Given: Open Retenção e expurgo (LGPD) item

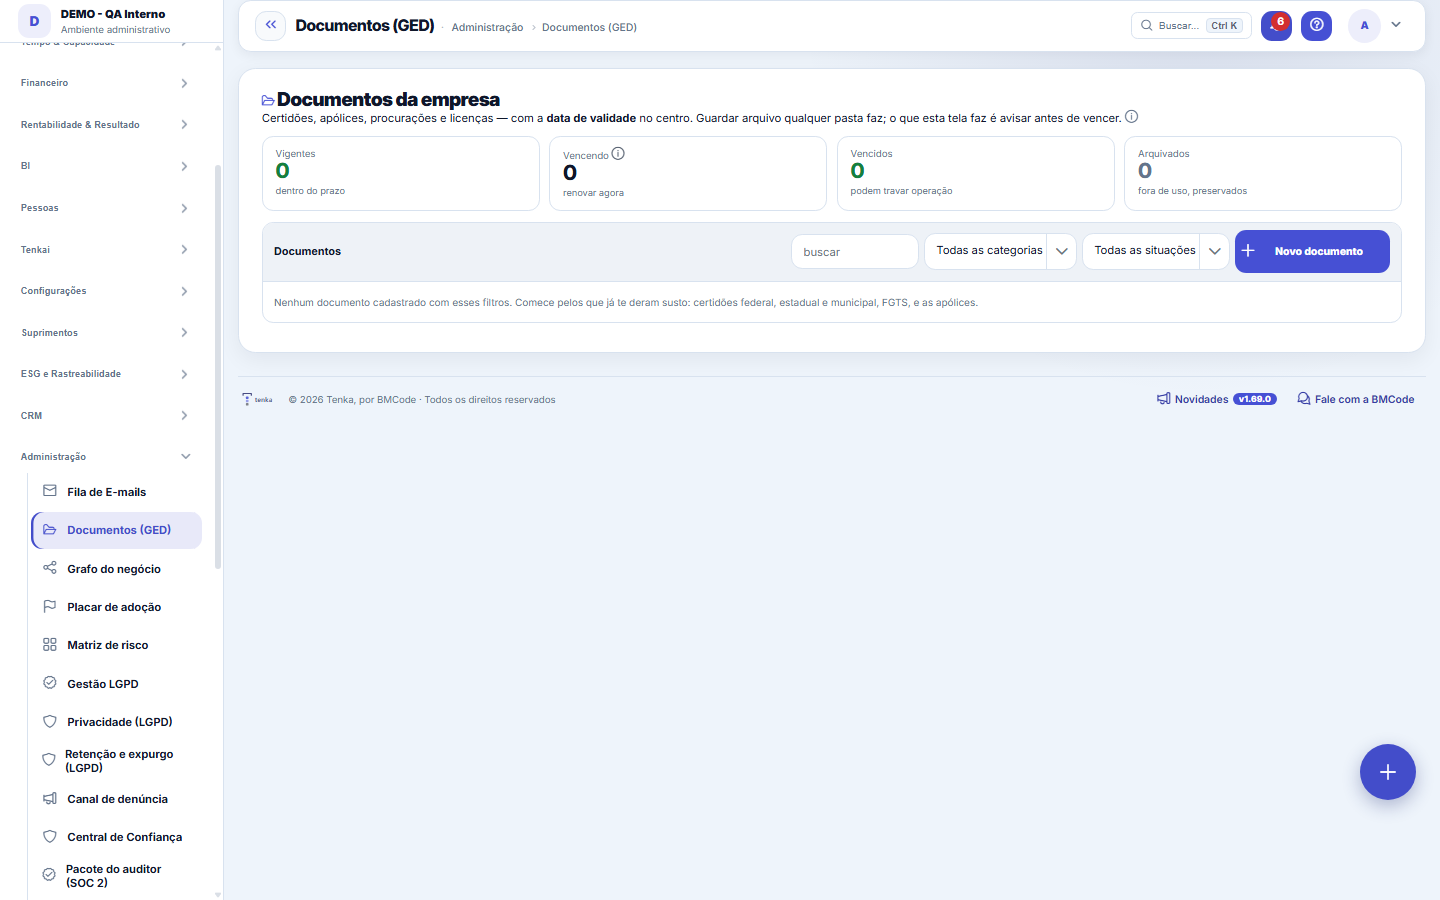Looking at the screenshot, I should point(117,761).
